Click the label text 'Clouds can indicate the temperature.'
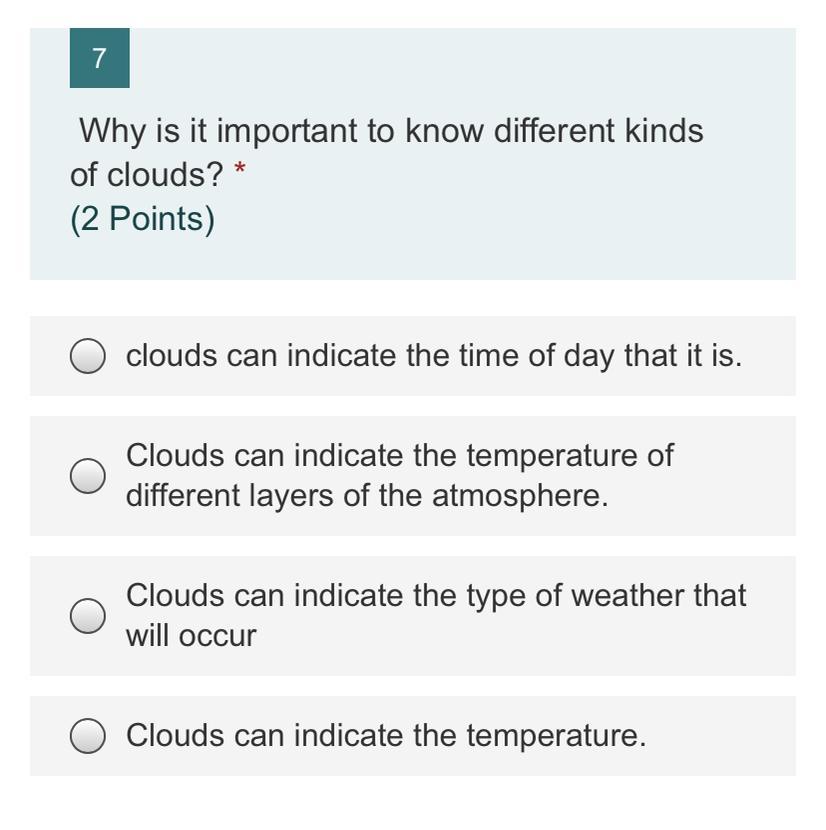 [x=386, y=736]
